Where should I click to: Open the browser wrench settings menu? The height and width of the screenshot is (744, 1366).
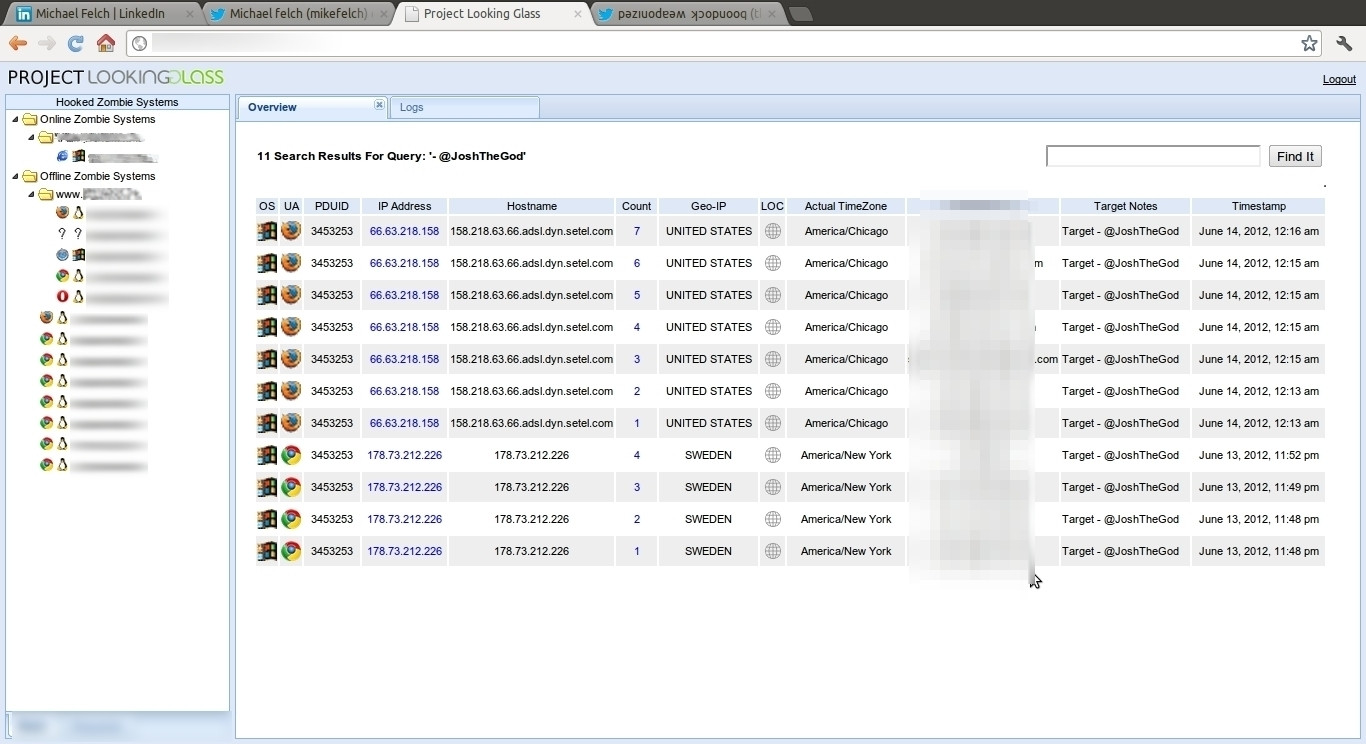(1344, 43)
